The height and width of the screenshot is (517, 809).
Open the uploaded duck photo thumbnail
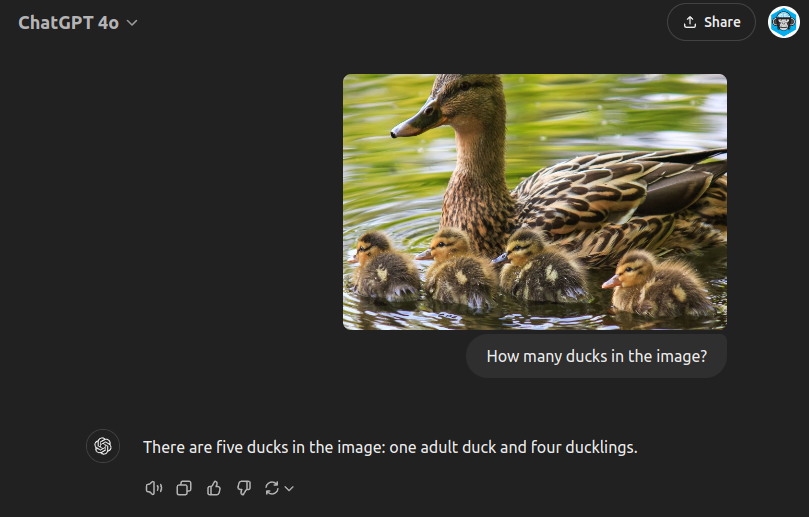[x=534, y=202]
